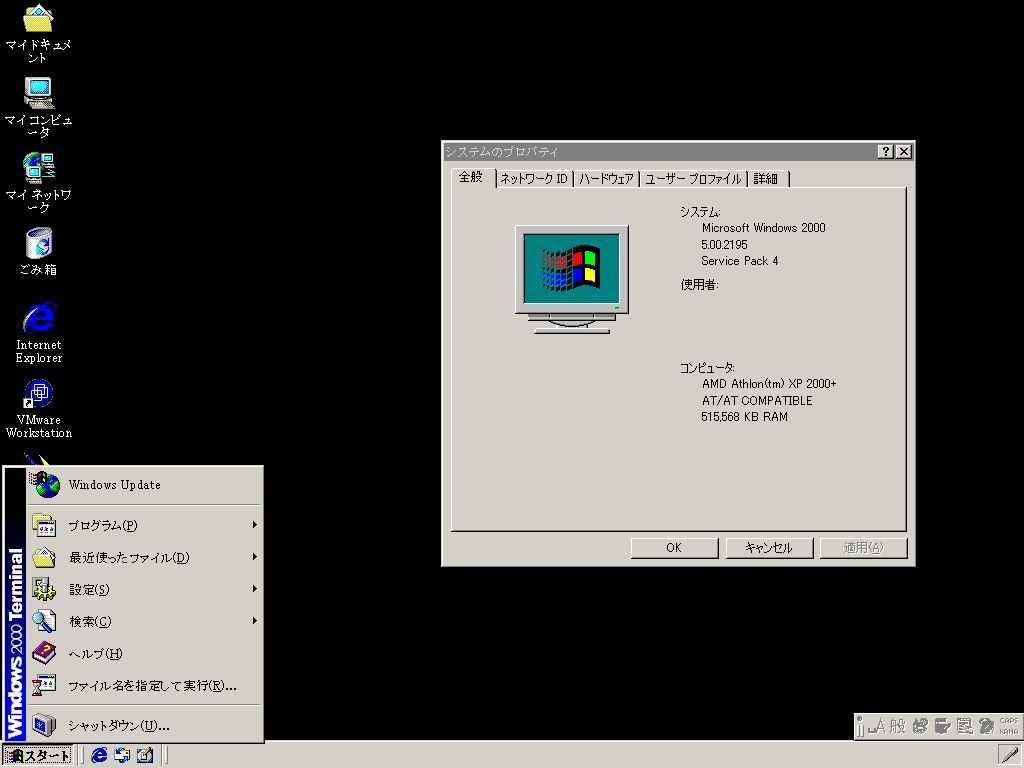Close the システムのプロパティ dialog
1024x768 pixels.
coord(903,152)
